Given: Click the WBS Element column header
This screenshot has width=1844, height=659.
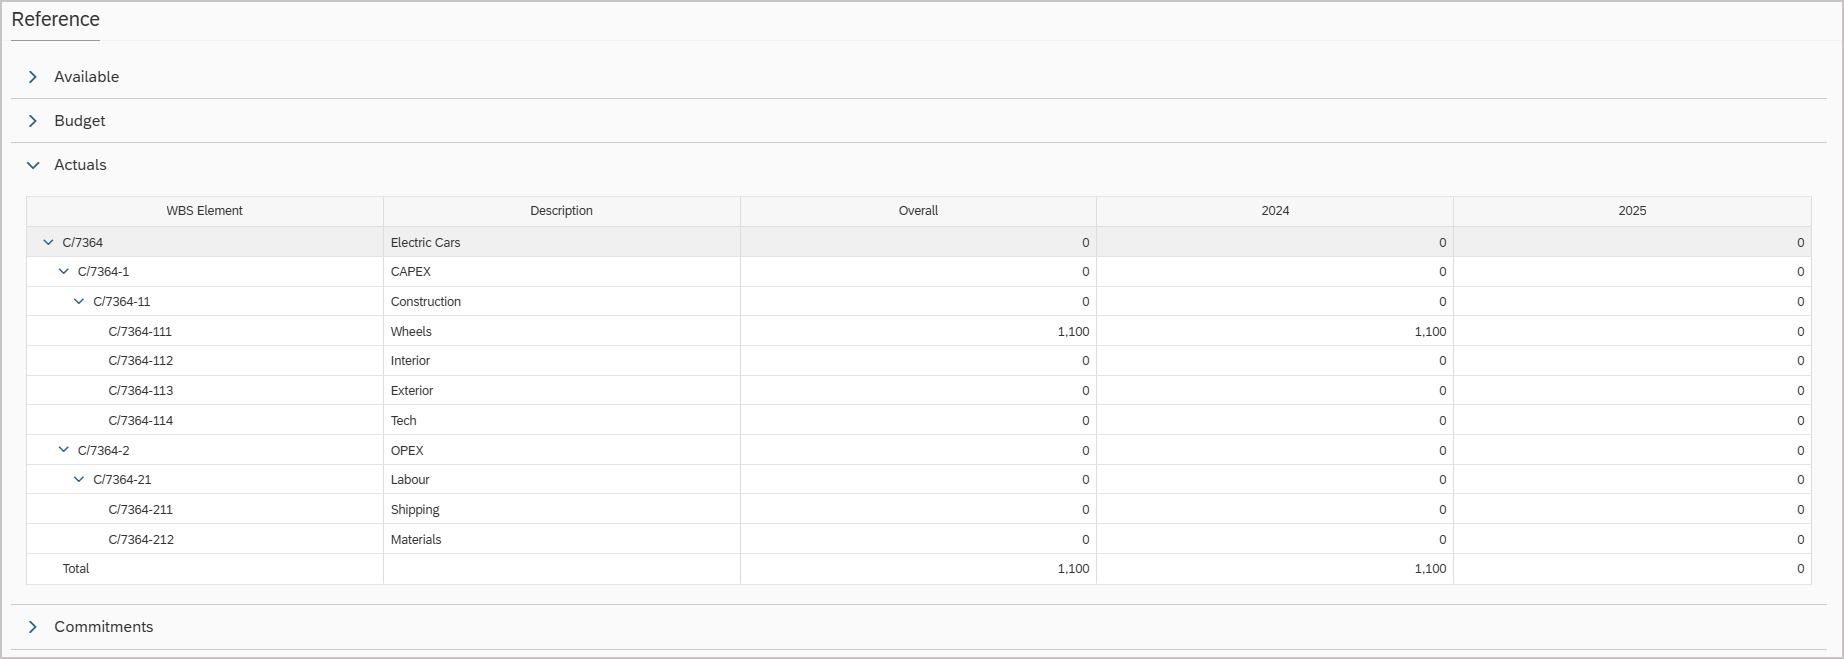Looking at the screenshot, I should (205, 211).
